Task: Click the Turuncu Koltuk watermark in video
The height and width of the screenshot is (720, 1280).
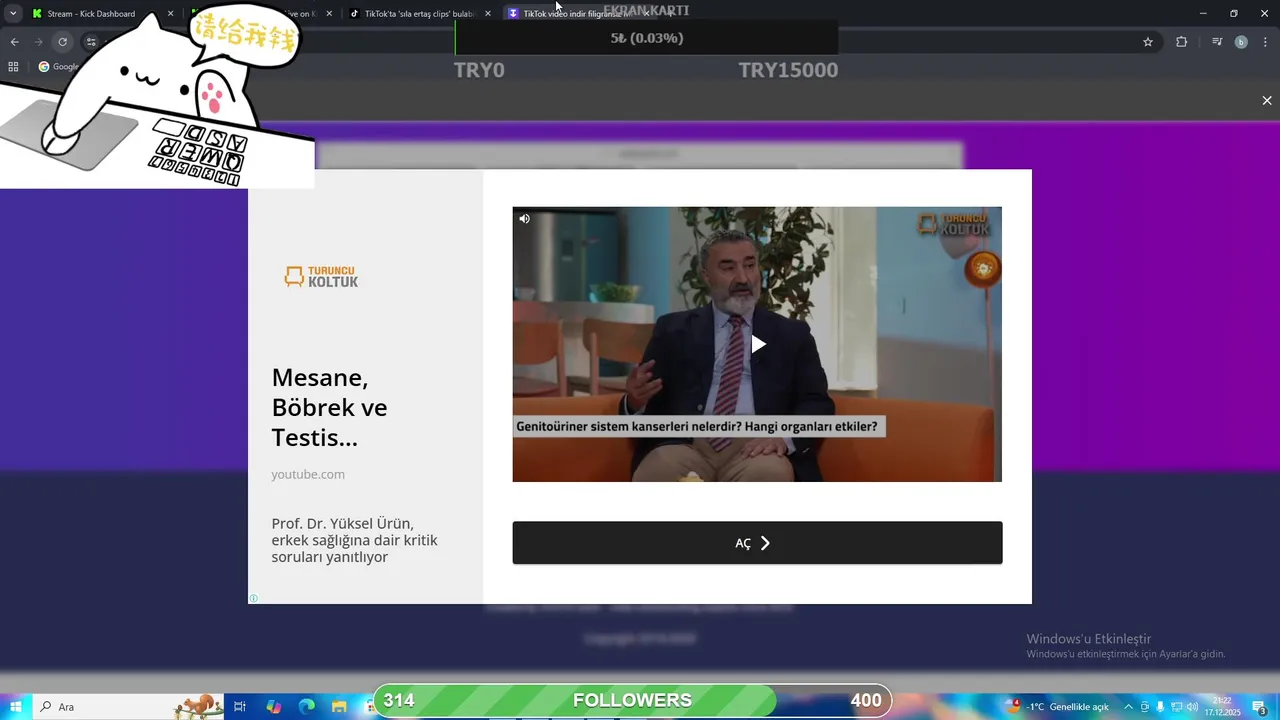Action: tap(954, 224)
